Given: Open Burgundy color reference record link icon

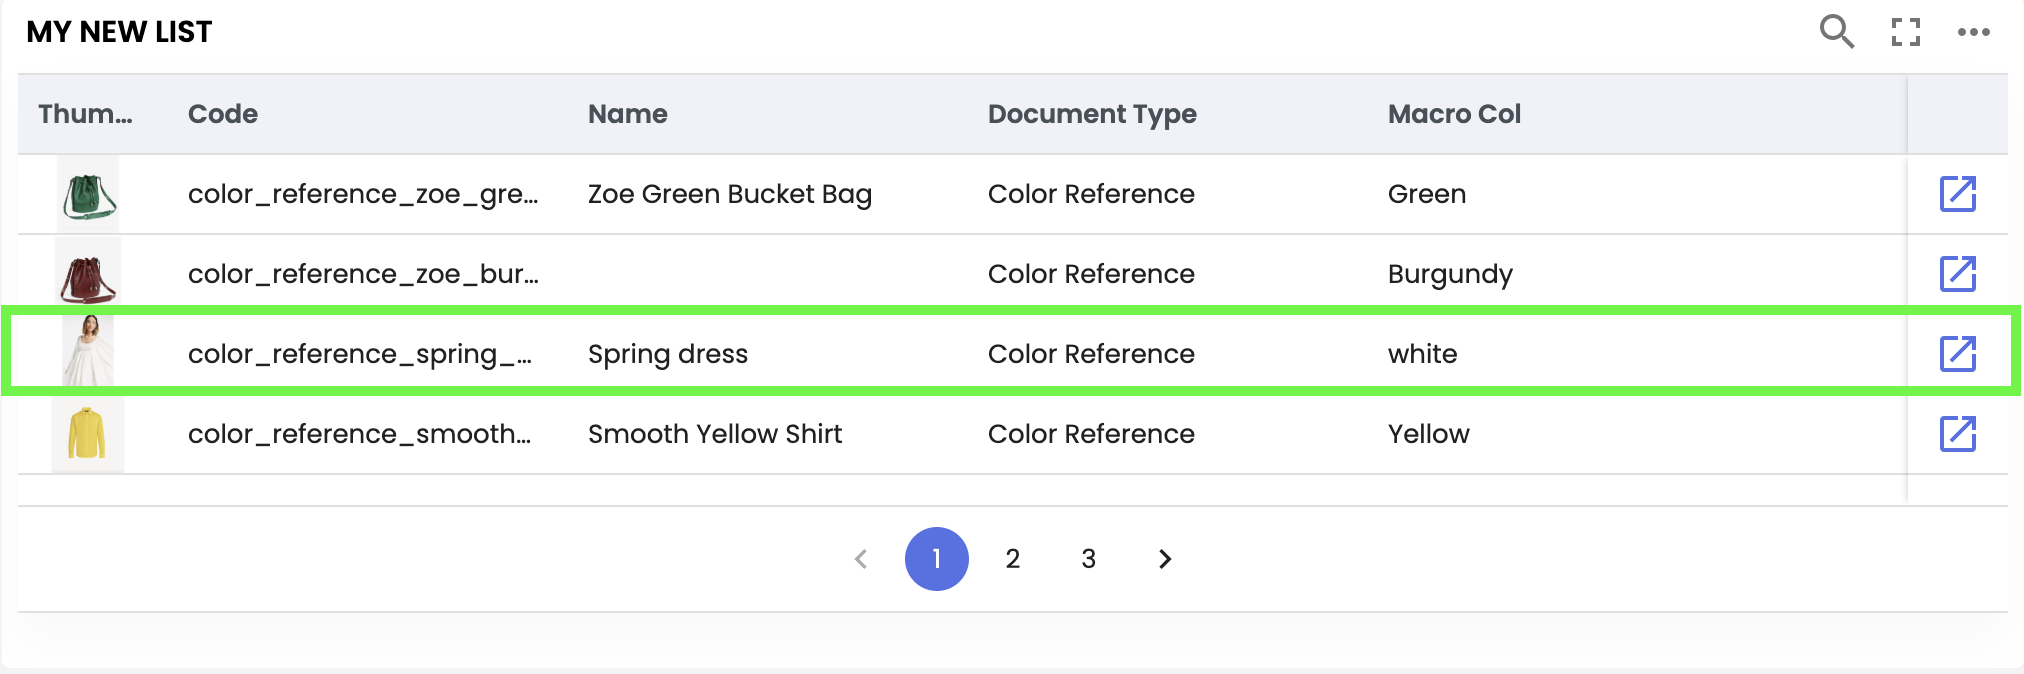Looking at the screenshot, I should pyautogui.click(x=1957, y=274).
